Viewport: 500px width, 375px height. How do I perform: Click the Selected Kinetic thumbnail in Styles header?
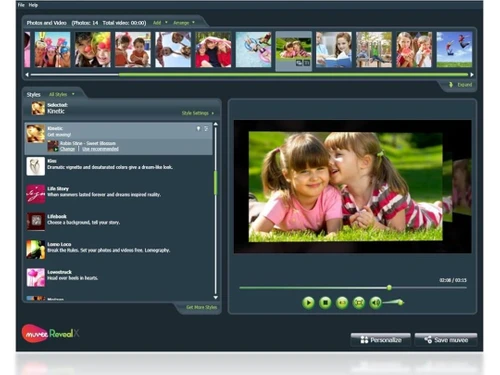[x=38, y=108]
